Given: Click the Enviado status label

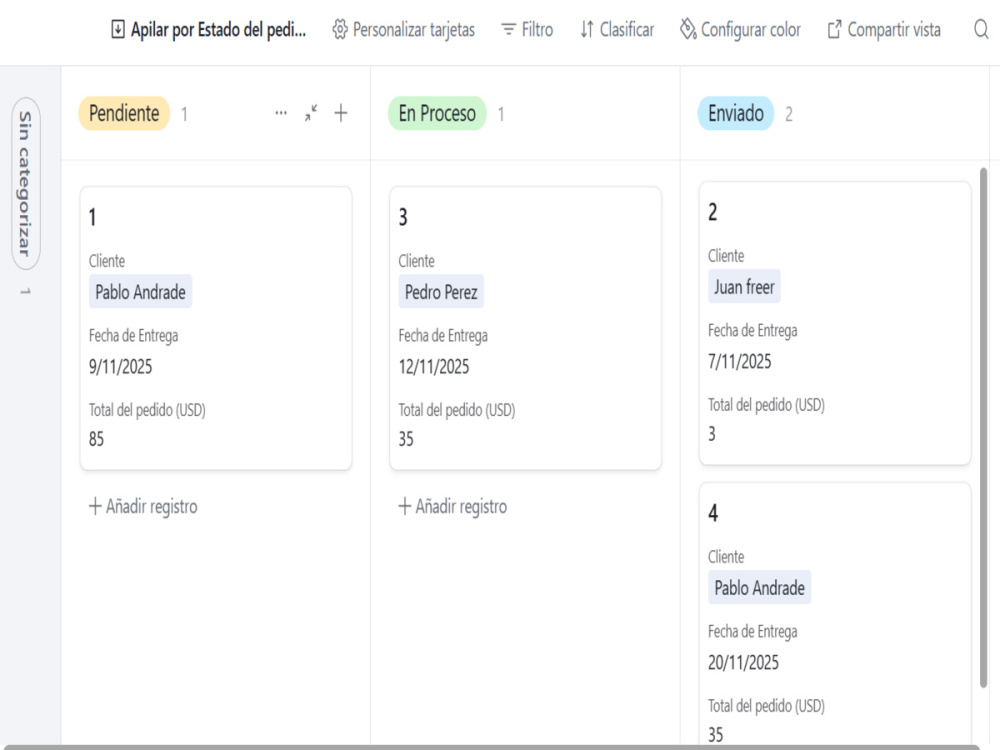Looking at the screenshot, I should pyautogui.click(x=735, y=114).
